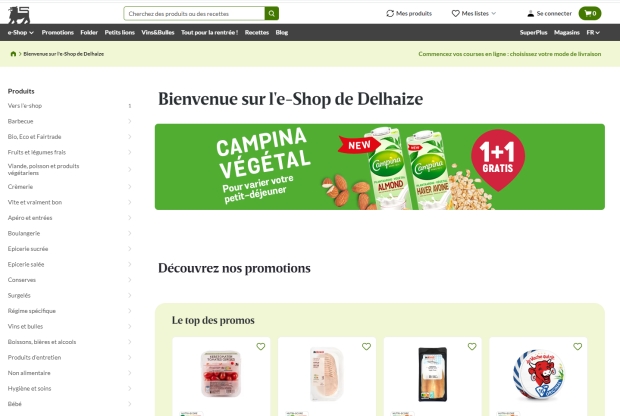Click the Se connecter user icon

point(531,14)
